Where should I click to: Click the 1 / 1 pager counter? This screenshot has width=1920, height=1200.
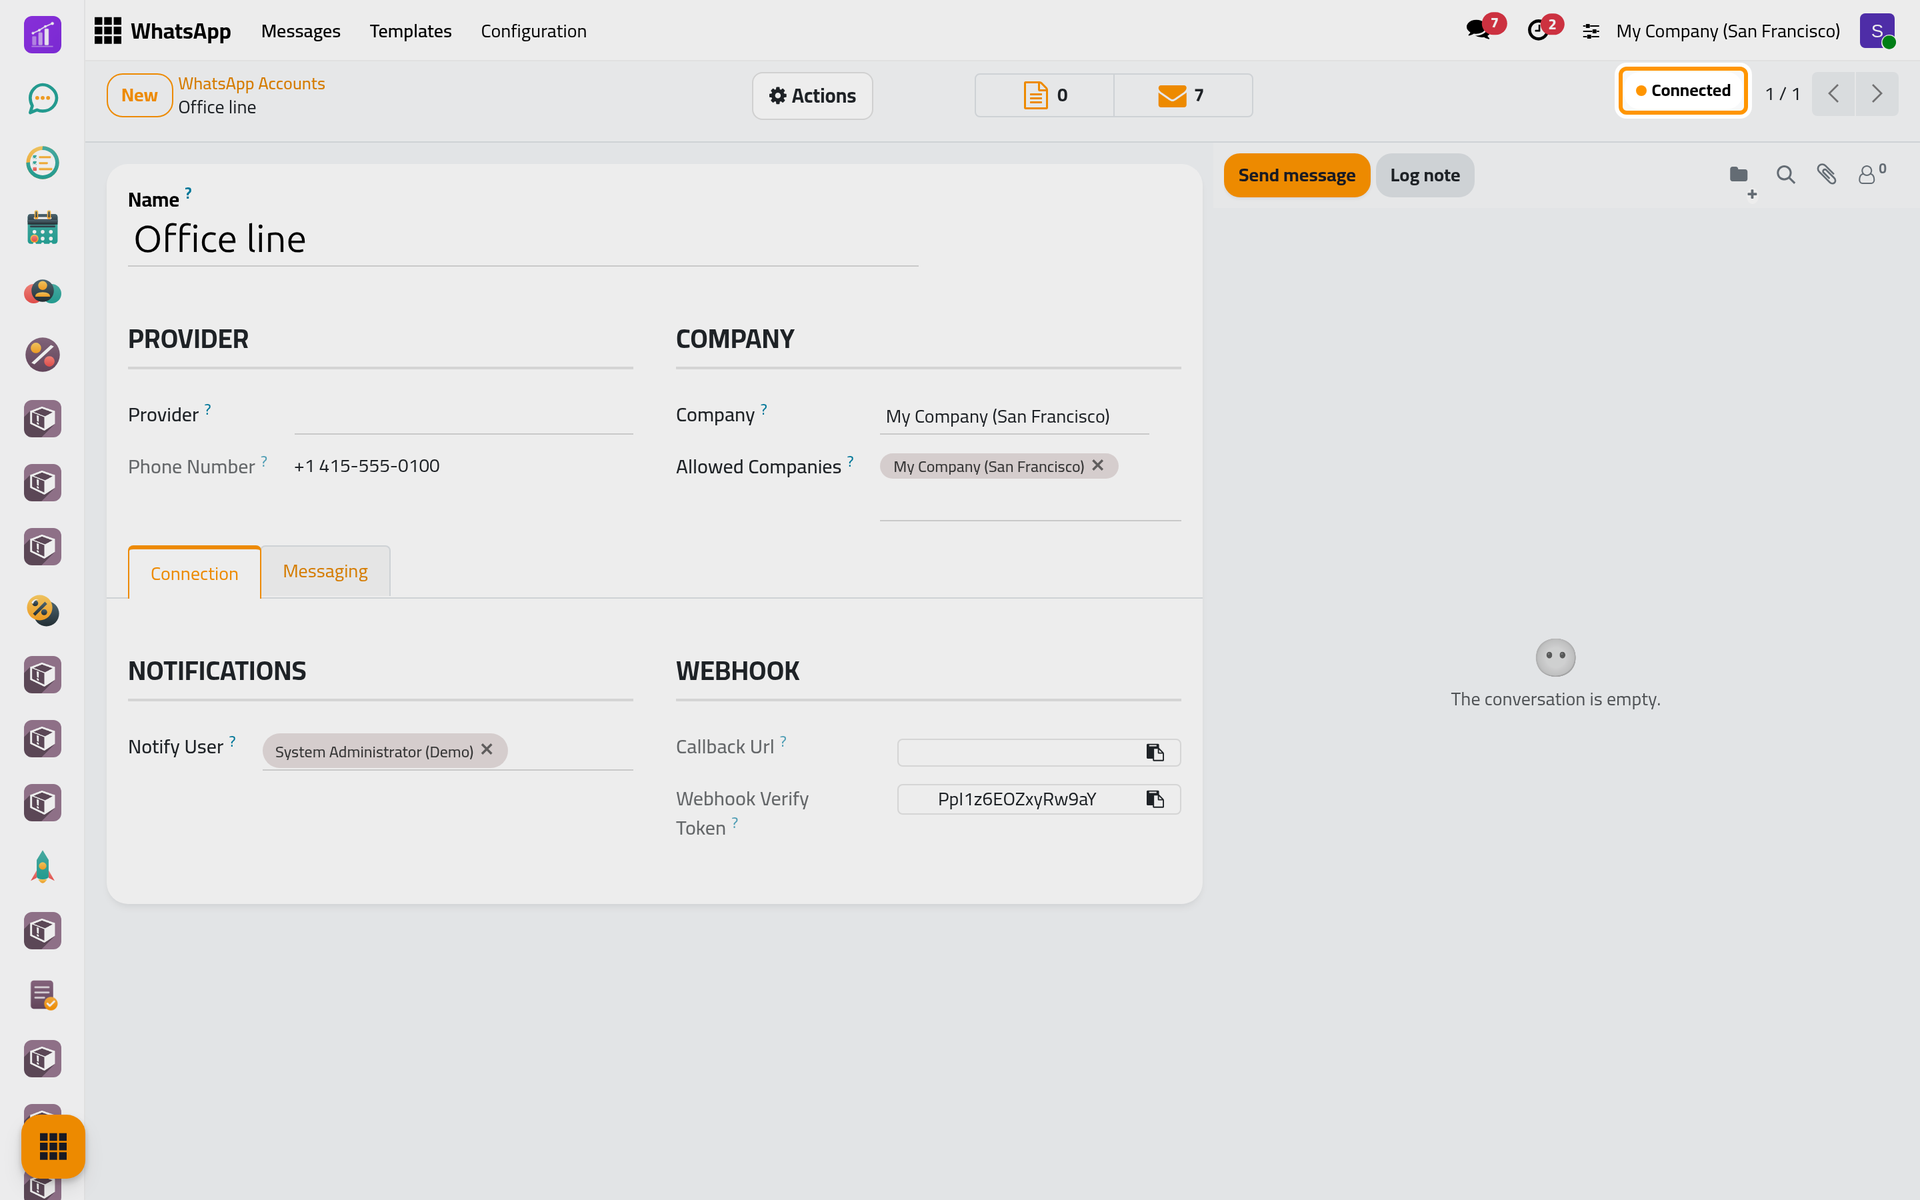(1782, 94)
